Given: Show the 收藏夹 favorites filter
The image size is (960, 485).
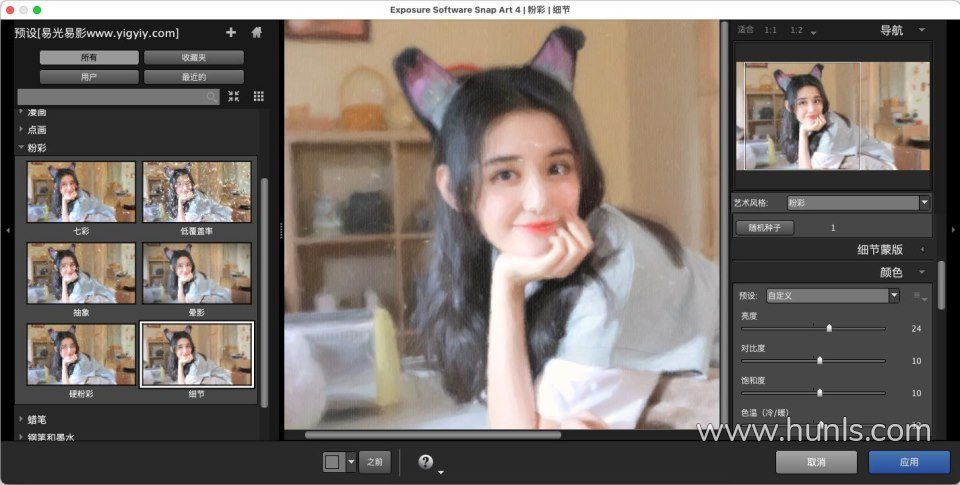Looking at the screenshot, I should [194, 58].
